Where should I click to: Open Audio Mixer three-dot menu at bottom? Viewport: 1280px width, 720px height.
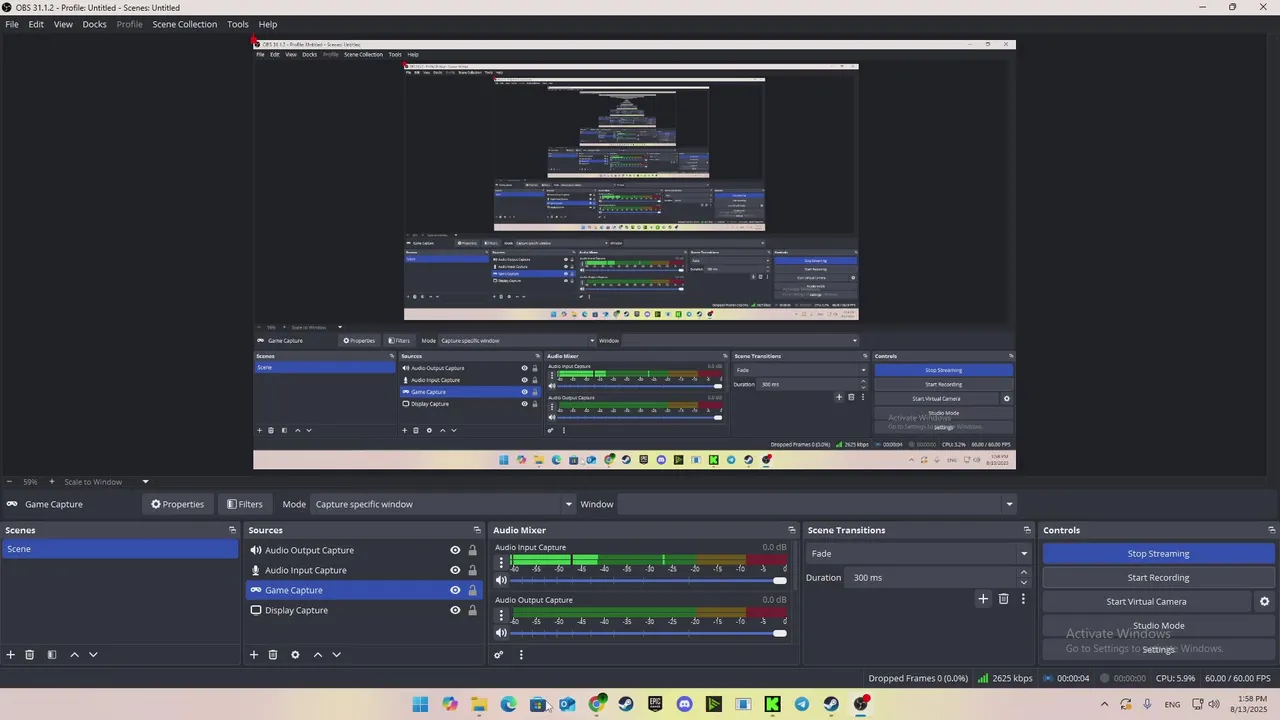click(521, 655)
